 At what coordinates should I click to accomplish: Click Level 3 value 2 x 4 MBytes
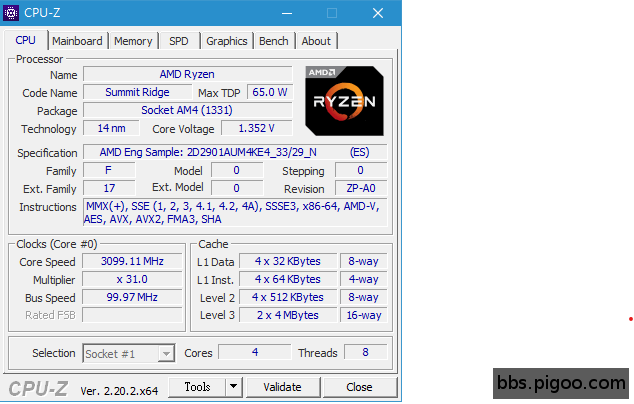click(288, 315)
